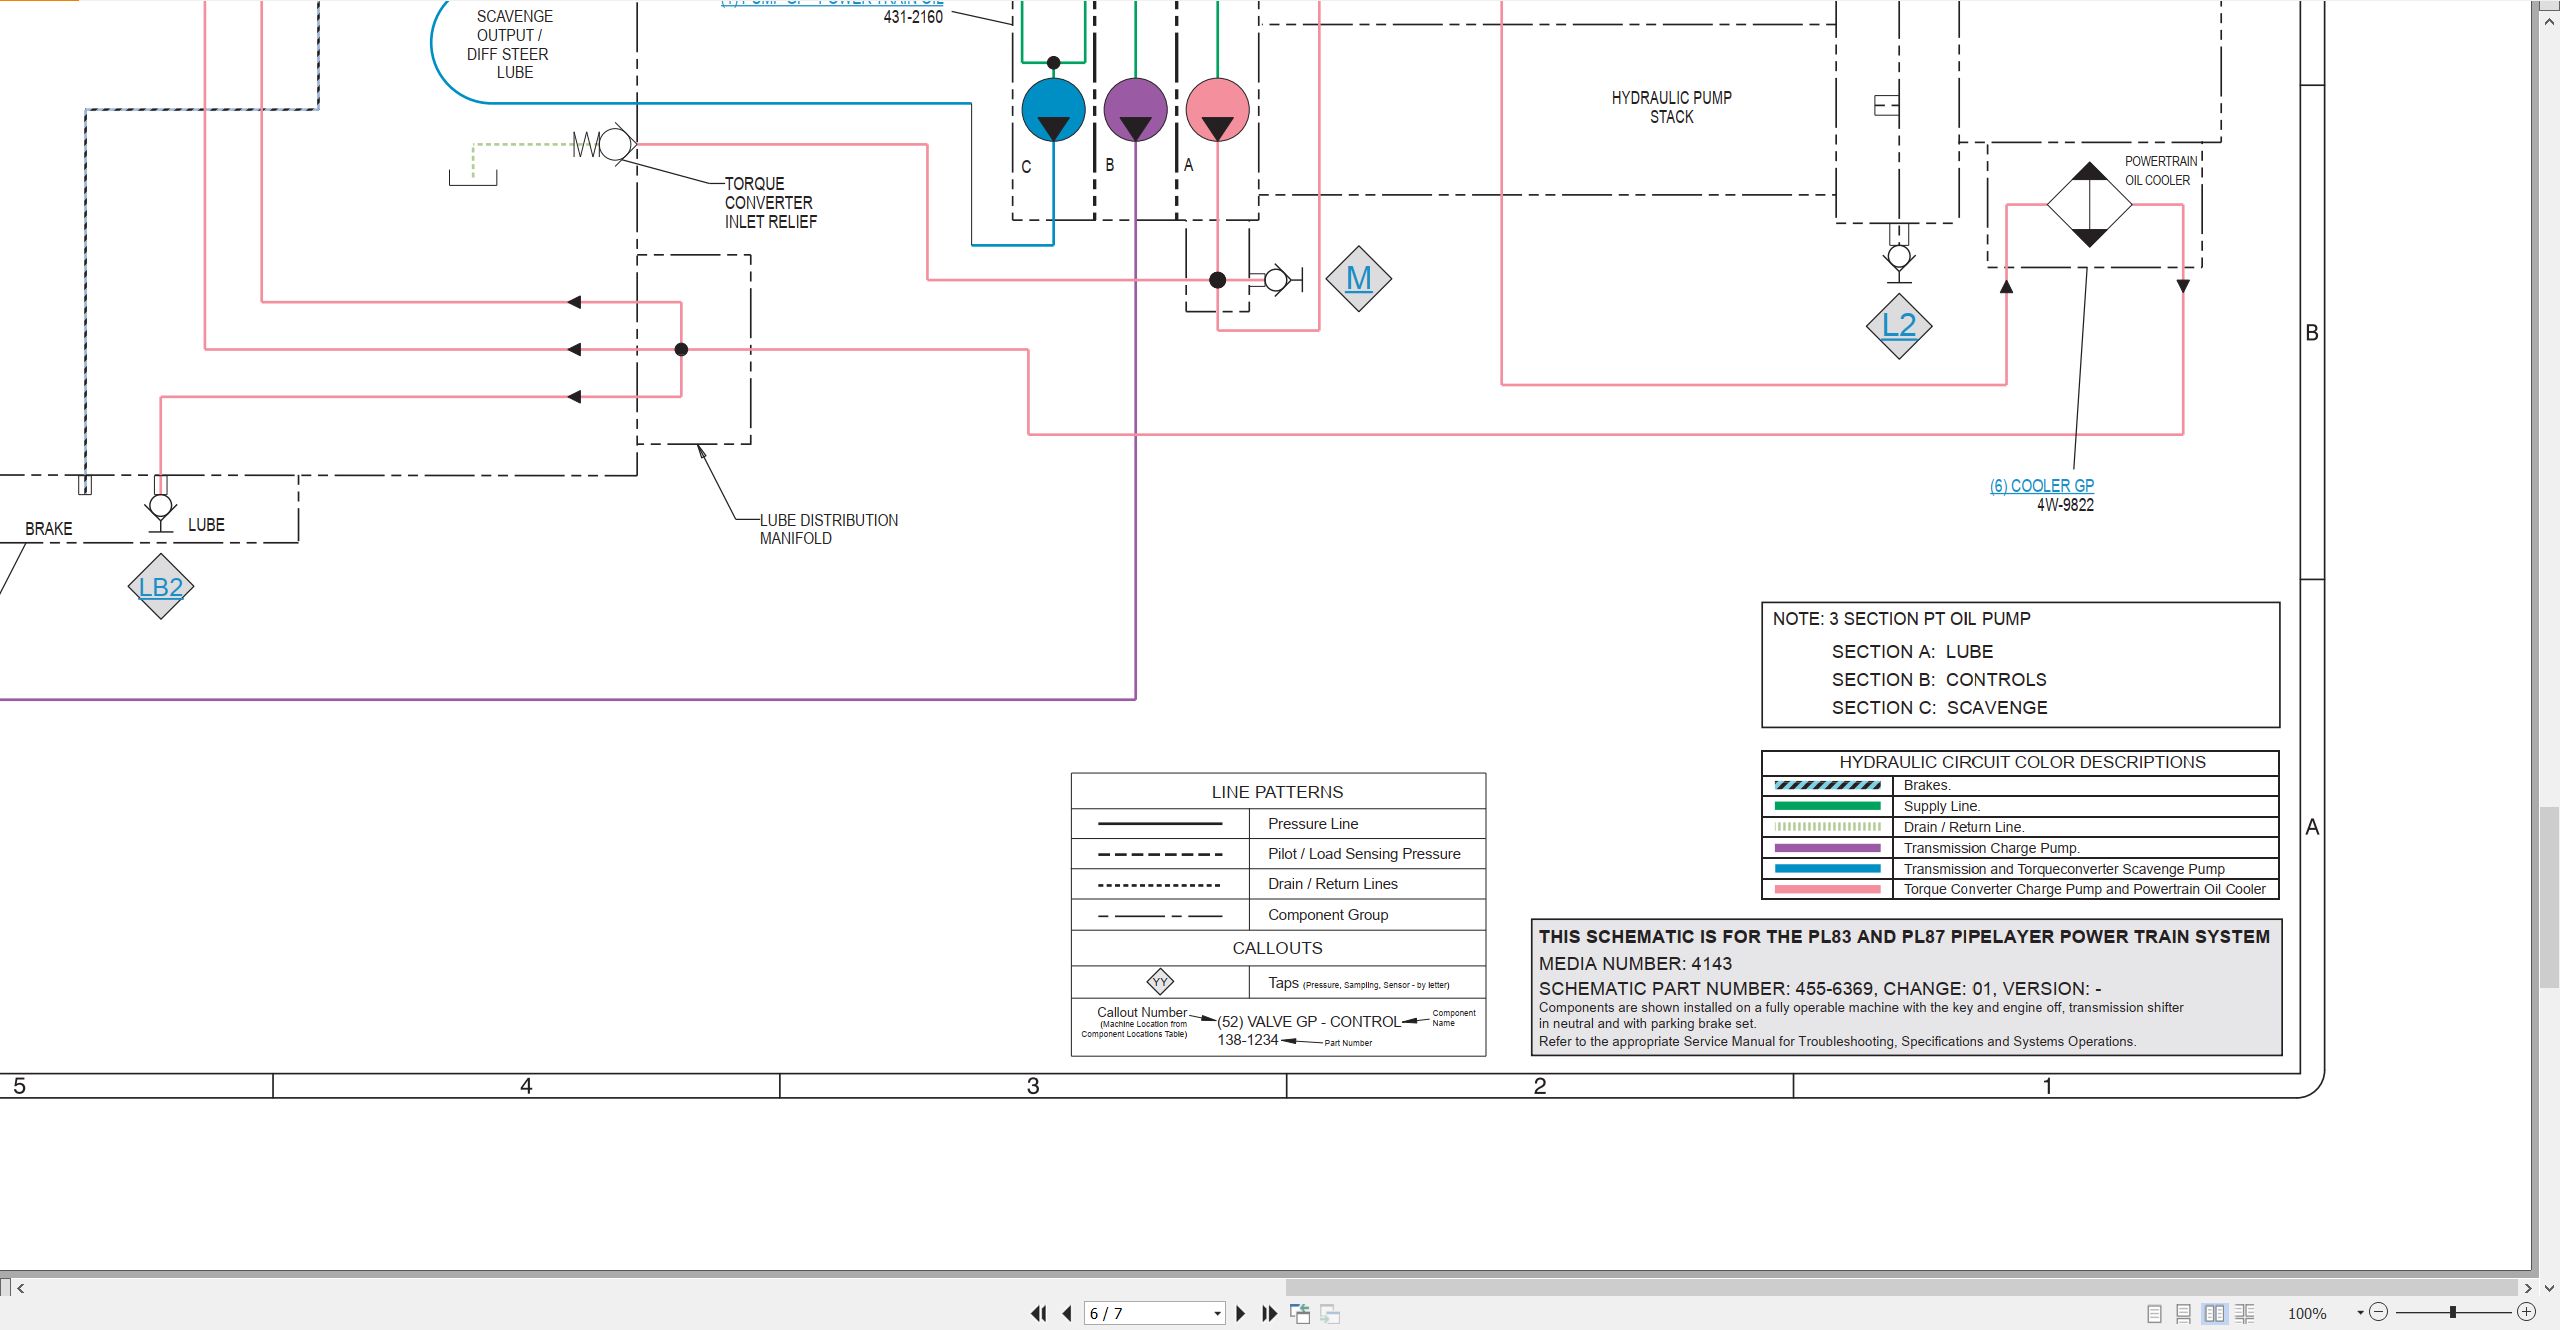Click the YY taps callout example diamond
The height and width of the screenshot is (1330, 2560).
tap(1160, 982)
